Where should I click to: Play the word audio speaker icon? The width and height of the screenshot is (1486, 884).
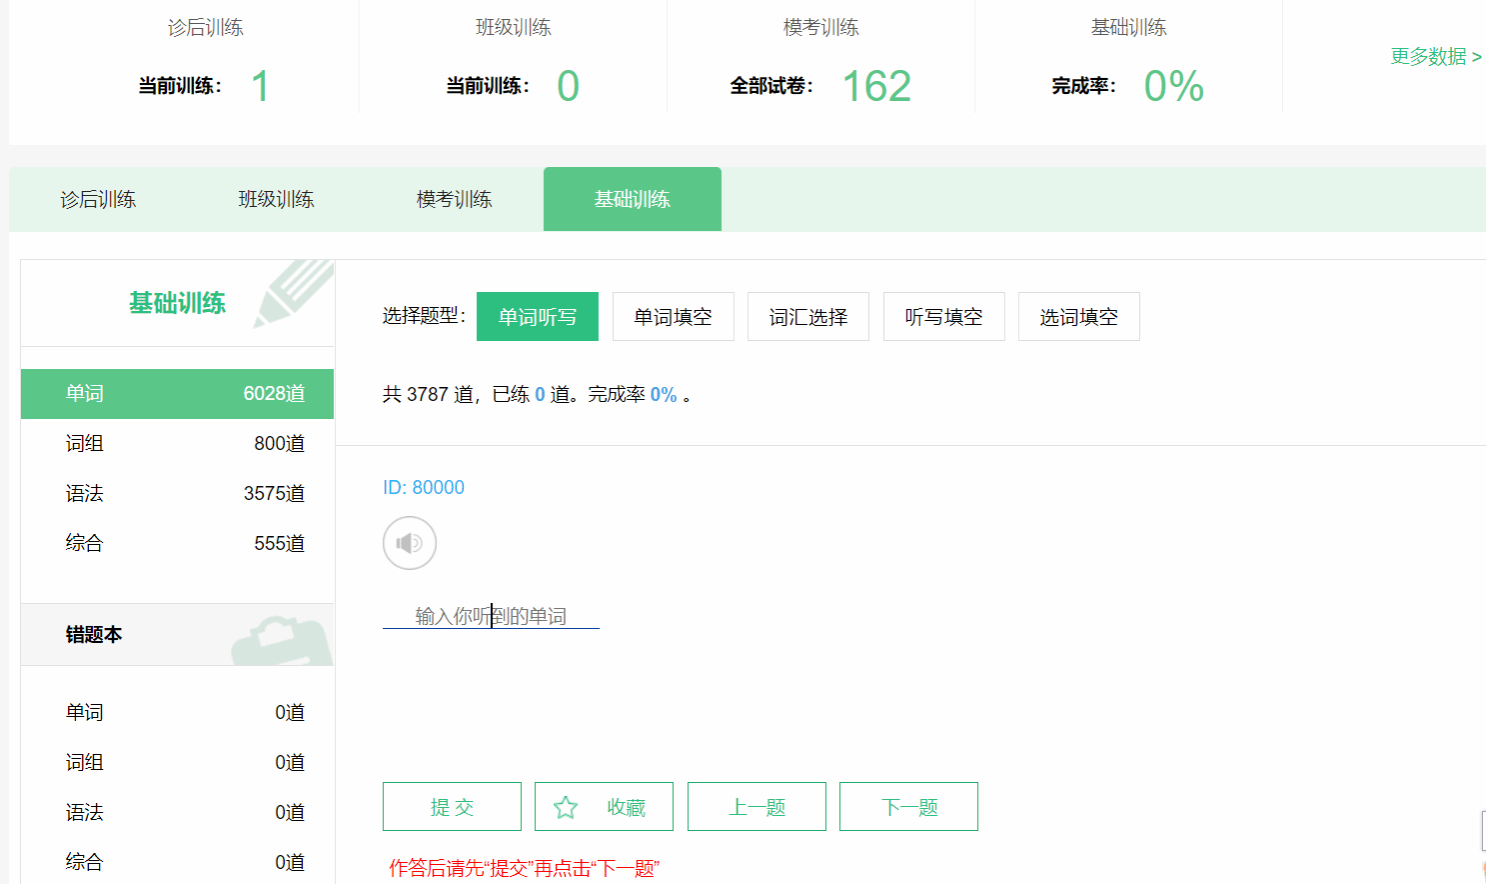409,543
